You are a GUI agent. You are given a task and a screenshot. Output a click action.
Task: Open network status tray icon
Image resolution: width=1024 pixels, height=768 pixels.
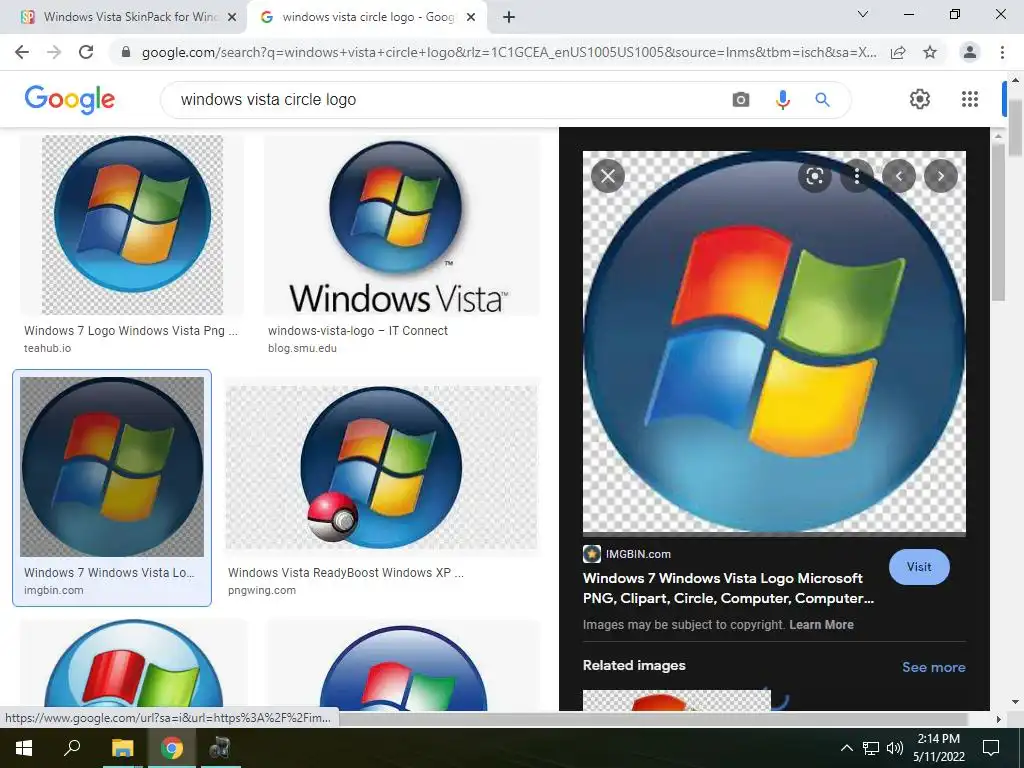point(871,748)
